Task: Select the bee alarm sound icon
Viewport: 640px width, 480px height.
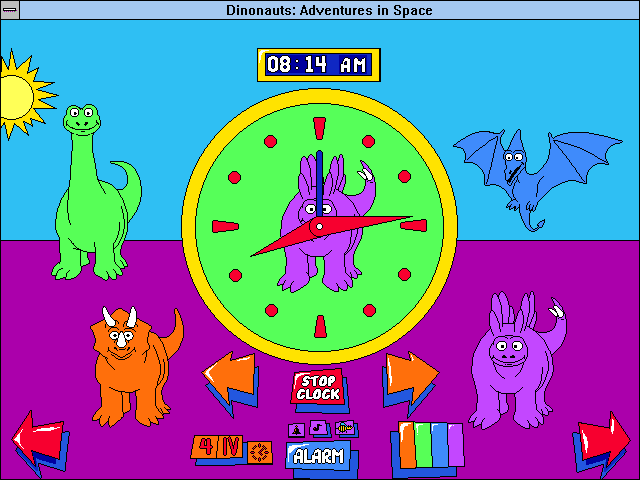Action: point(345,429)
